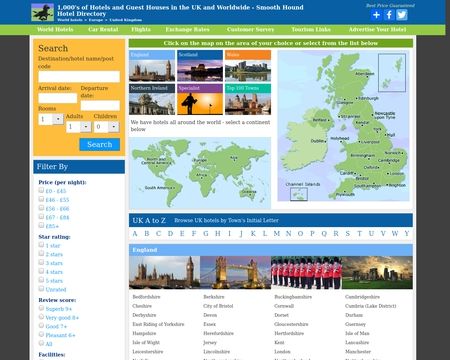
Task: Click the blue Search button
Action: coord(100,144)
